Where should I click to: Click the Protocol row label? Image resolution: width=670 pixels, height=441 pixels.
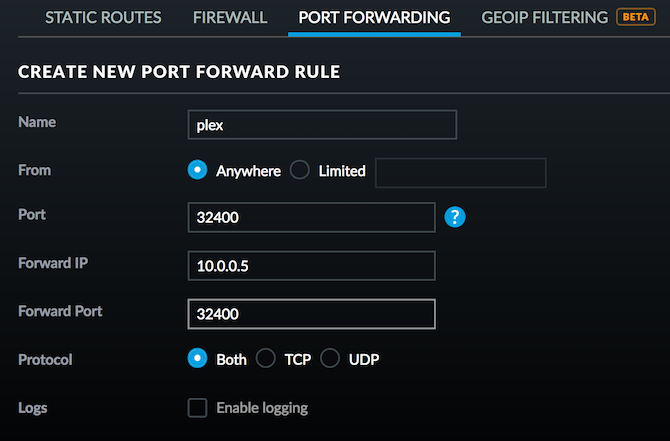pyautogui.click(x=46, y=359)
